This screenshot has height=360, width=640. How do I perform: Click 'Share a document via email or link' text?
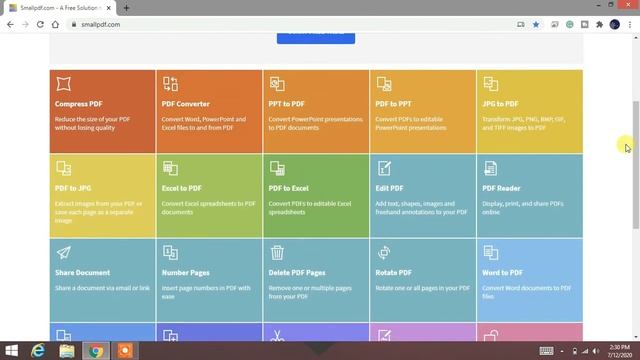[102, 288]
